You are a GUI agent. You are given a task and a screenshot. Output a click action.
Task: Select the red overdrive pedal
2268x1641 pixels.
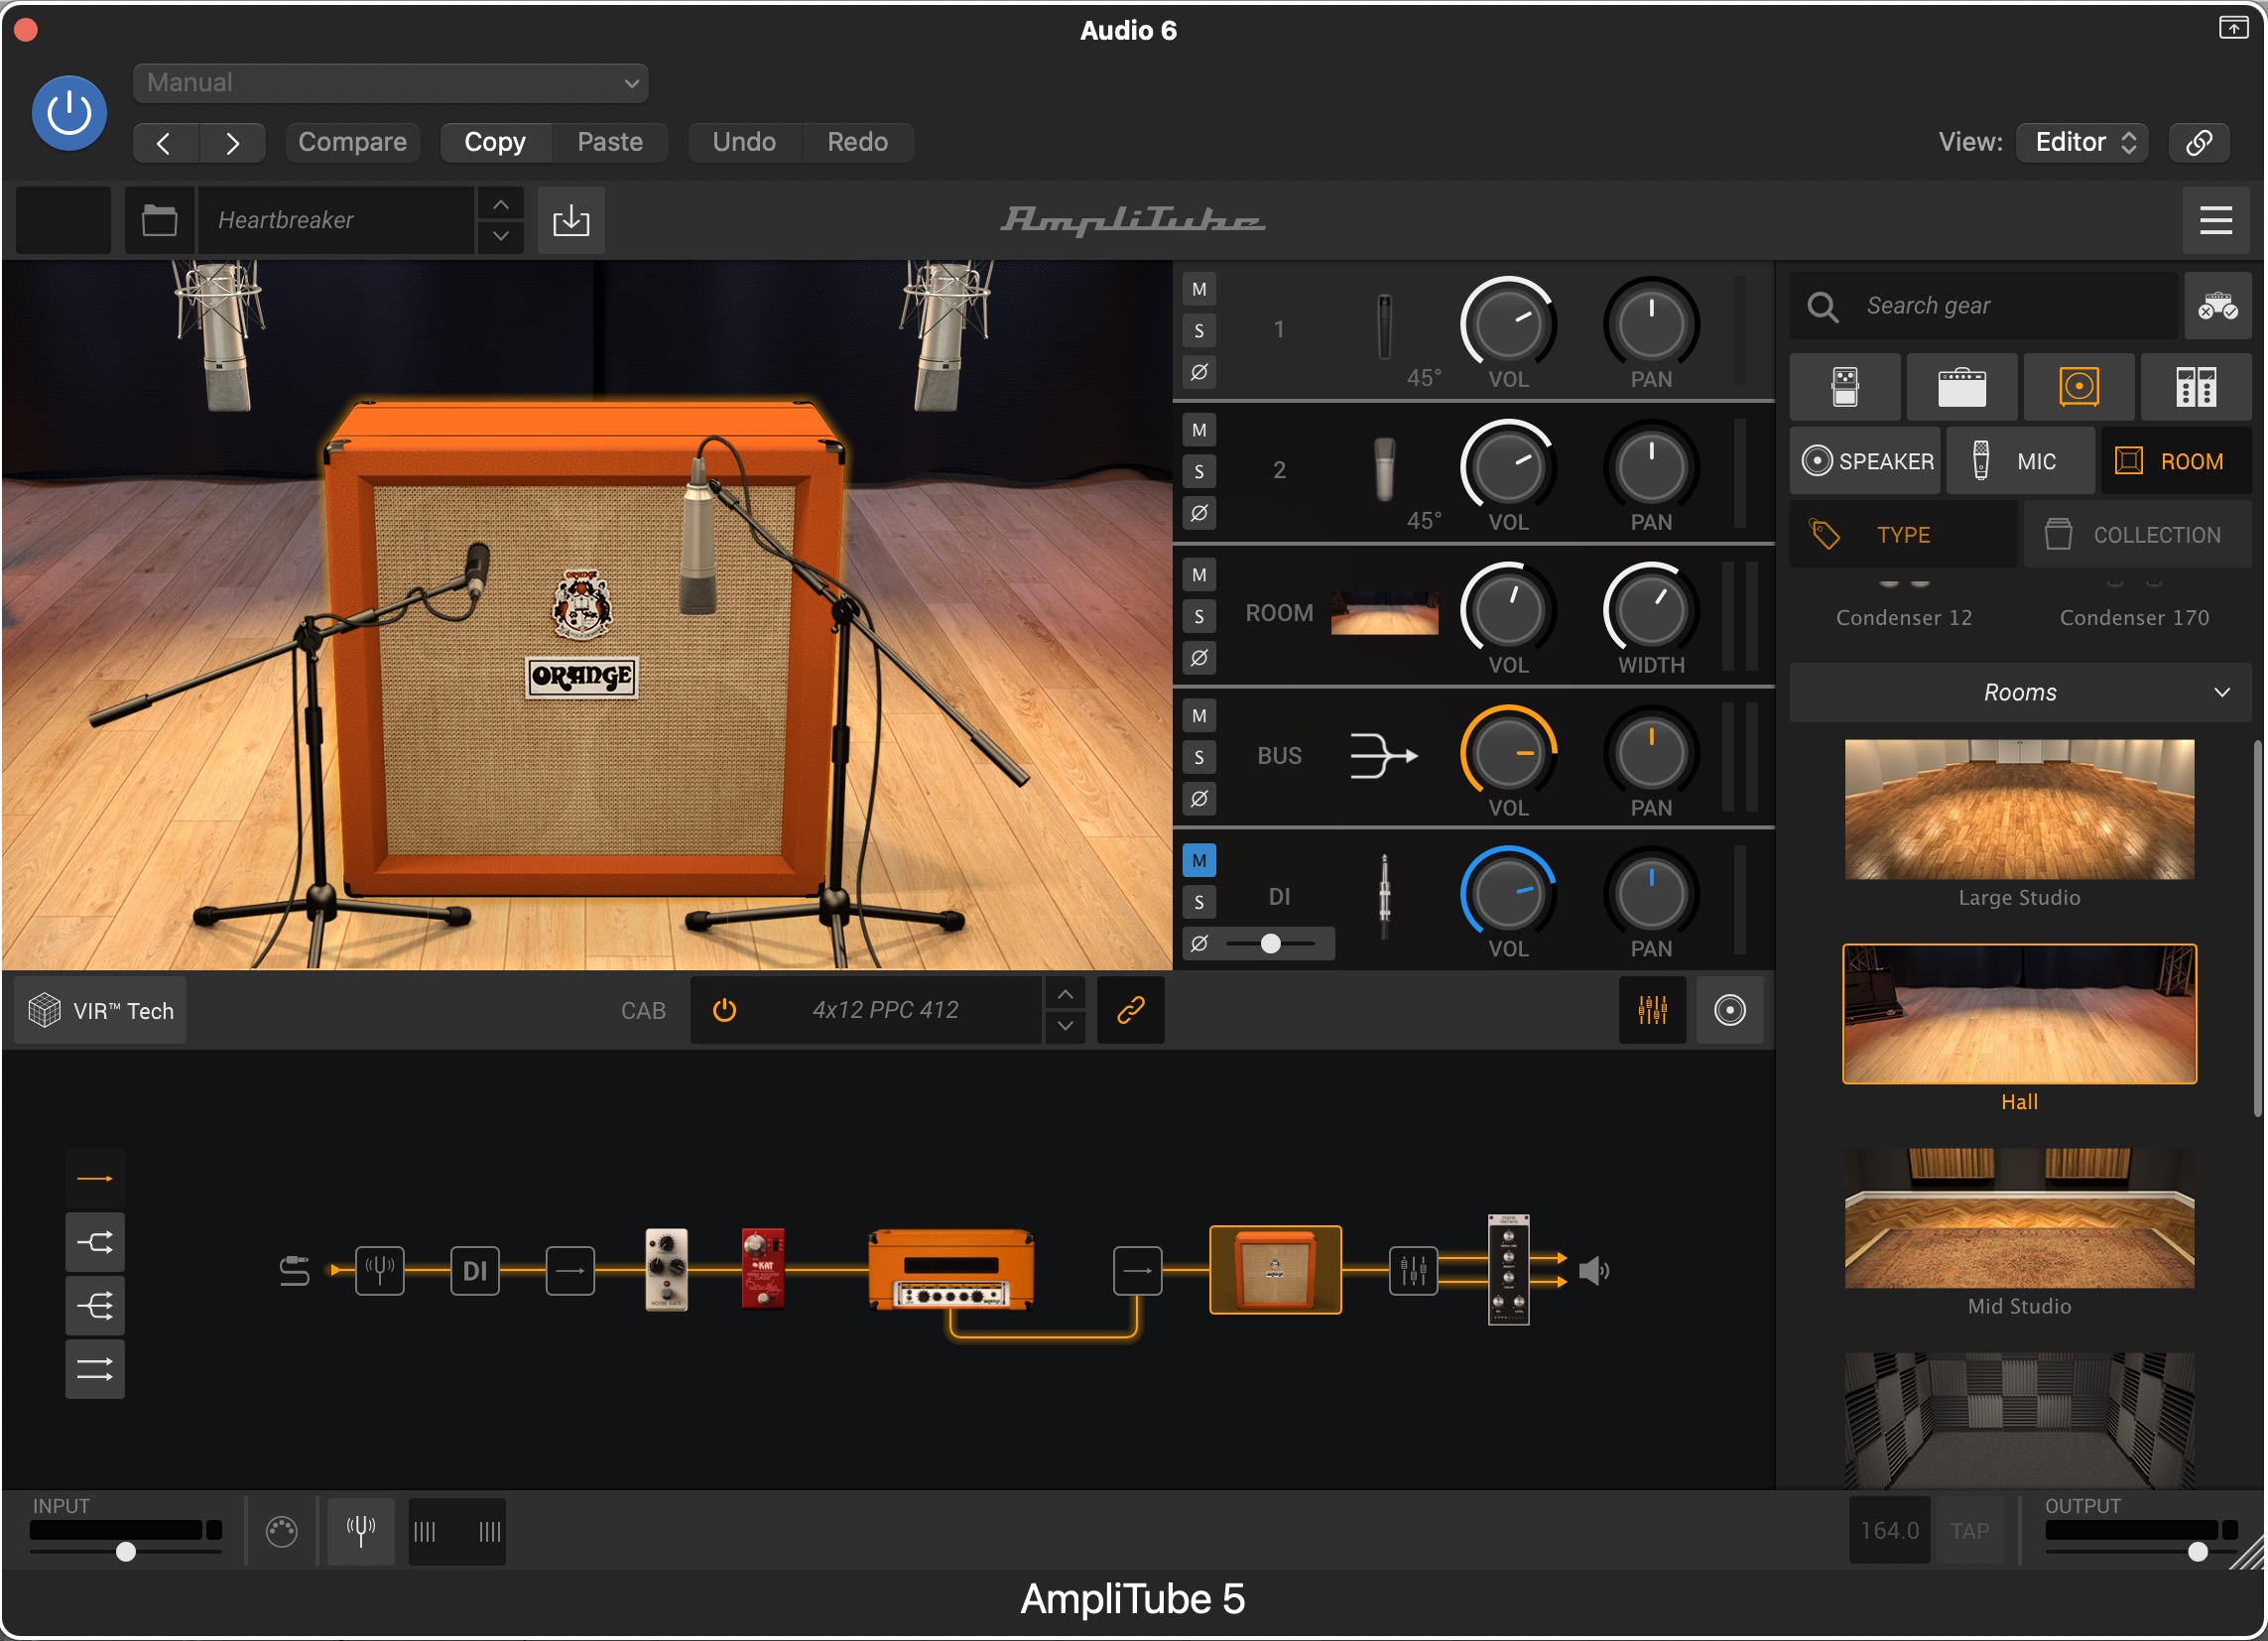pos(763,1270)
